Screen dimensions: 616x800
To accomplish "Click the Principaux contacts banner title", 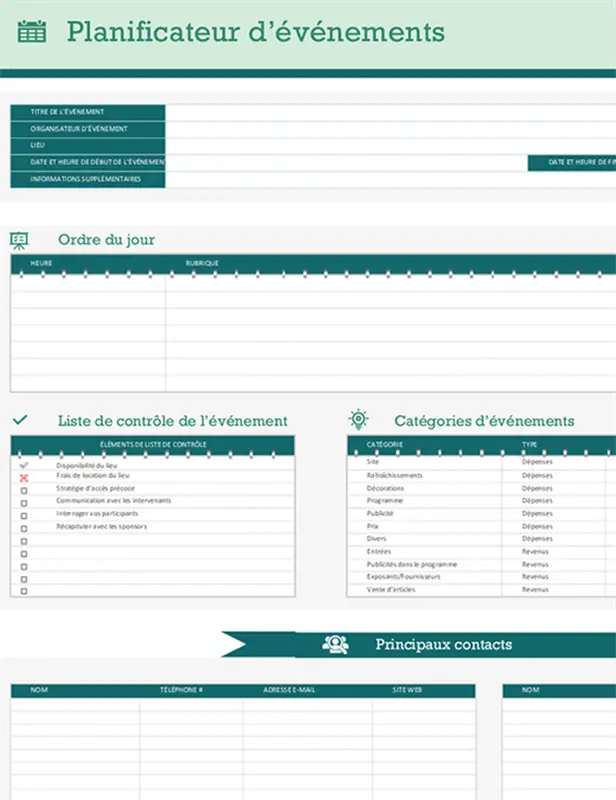I will click(x=443, y=644).
